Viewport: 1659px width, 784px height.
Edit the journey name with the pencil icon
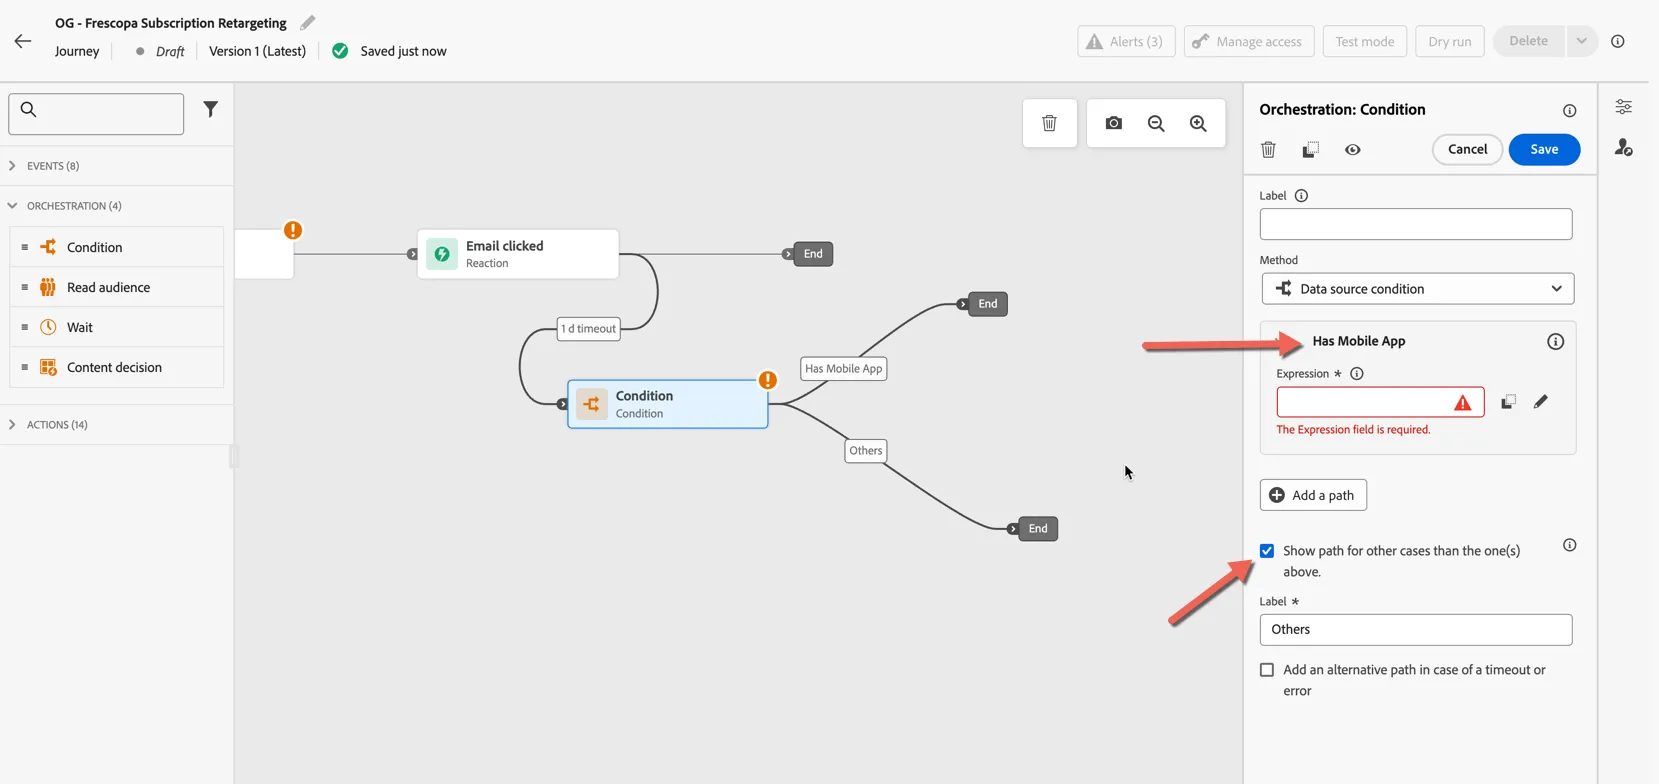[x=308, y=22]
